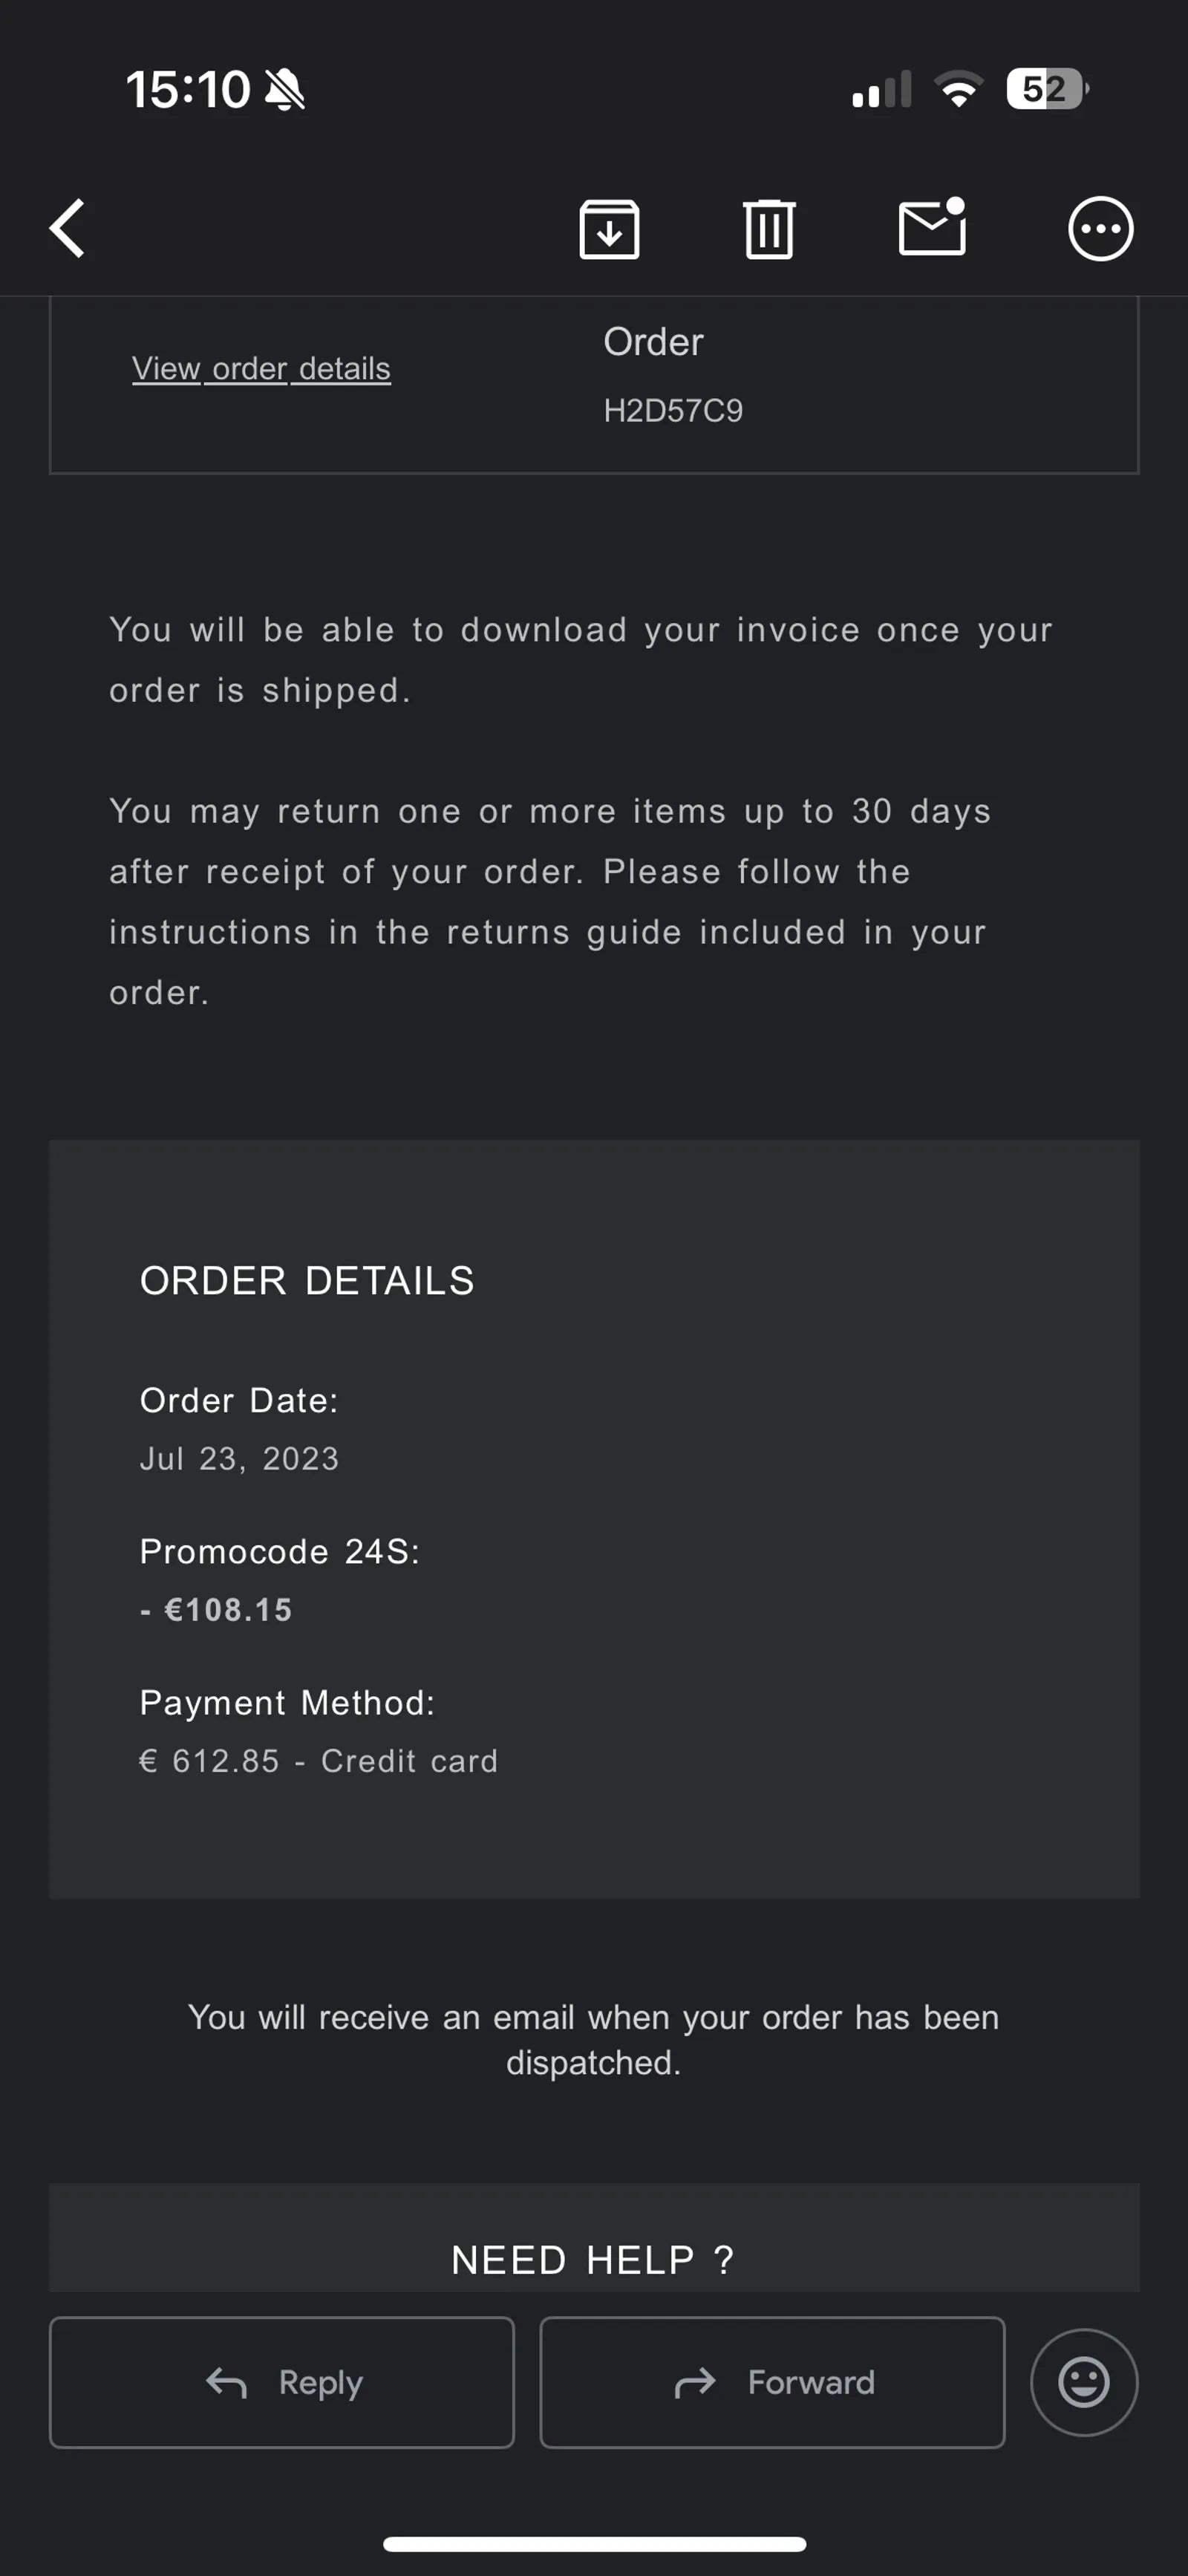Tap the ORDER DETAILS heading
The height and width of the screenshot is (2576, 1188).
pyautogui.click(x=307, y=1281)
